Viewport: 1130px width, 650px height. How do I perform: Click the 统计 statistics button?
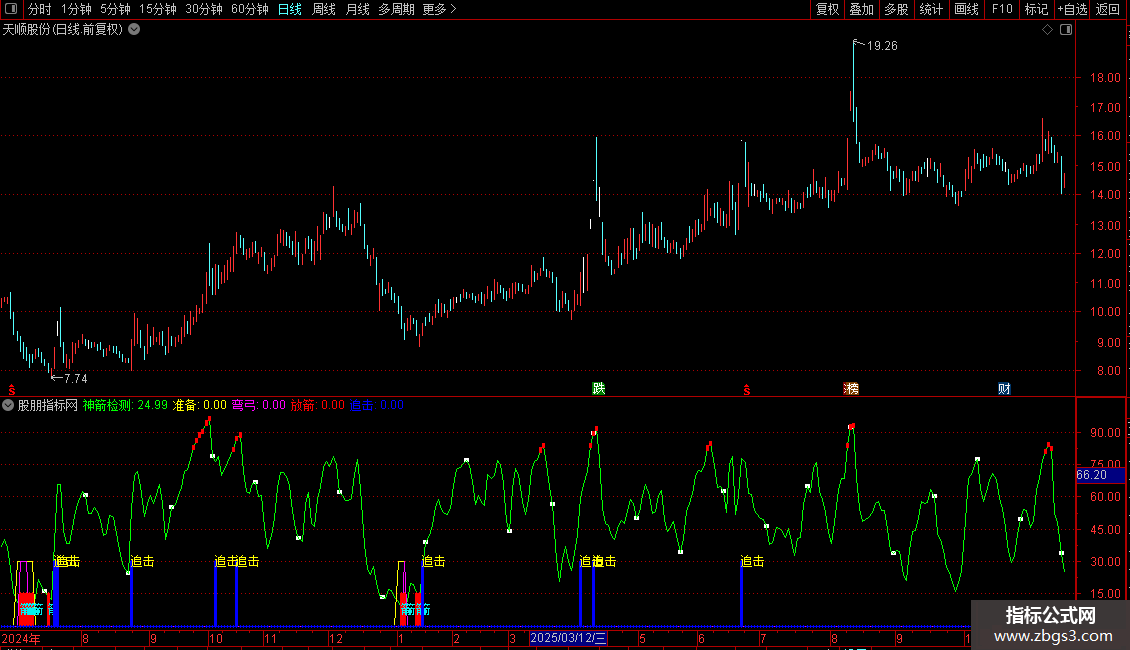pyautogui.click(x=931, y=9)
